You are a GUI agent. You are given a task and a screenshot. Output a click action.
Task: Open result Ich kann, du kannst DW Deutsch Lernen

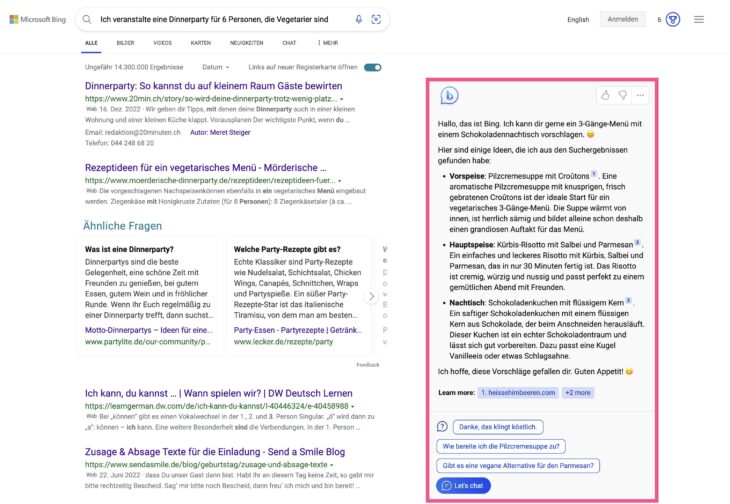(218, 393)
